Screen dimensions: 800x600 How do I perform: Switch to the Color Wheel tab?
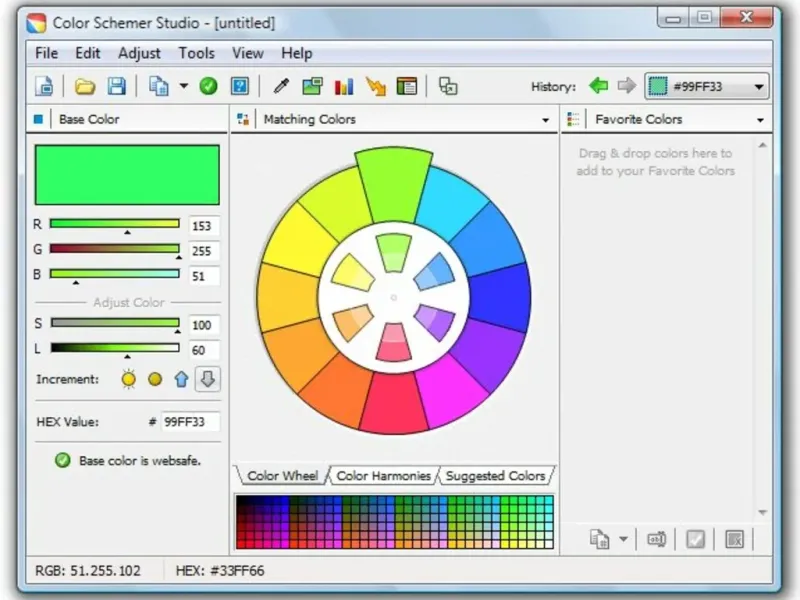coord(282,476)
